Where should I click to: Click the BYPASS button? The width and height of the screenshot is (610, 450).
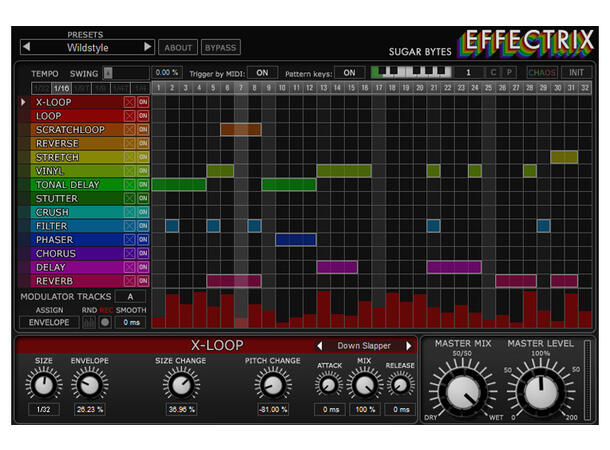pos(221,47)
